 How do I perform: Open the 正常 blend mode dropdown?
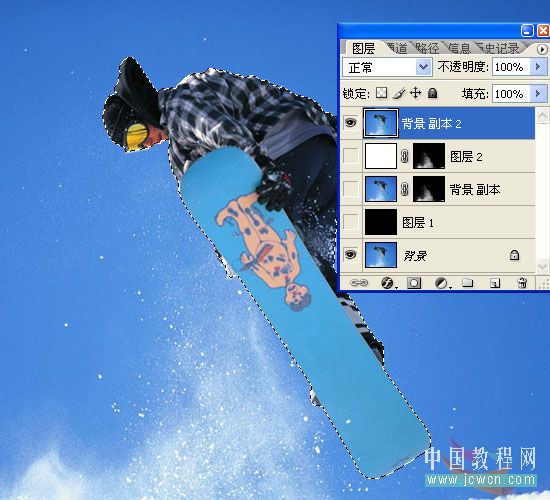423,67
